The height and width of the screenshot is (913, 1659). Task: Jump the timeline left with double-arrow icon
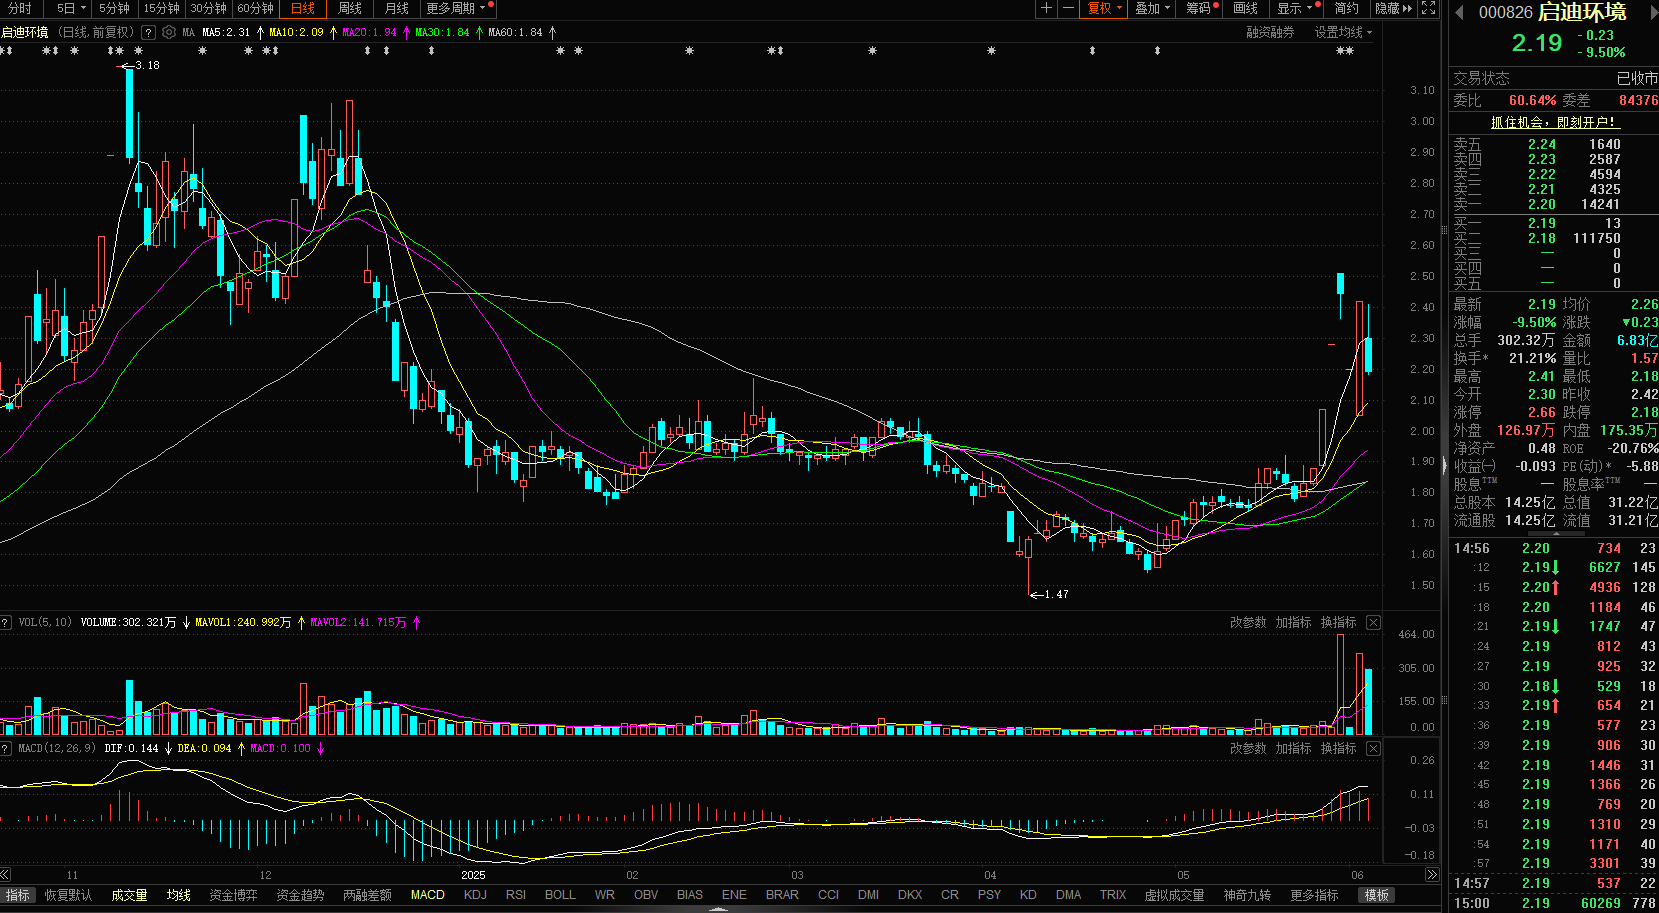click(x=6, y=874)
